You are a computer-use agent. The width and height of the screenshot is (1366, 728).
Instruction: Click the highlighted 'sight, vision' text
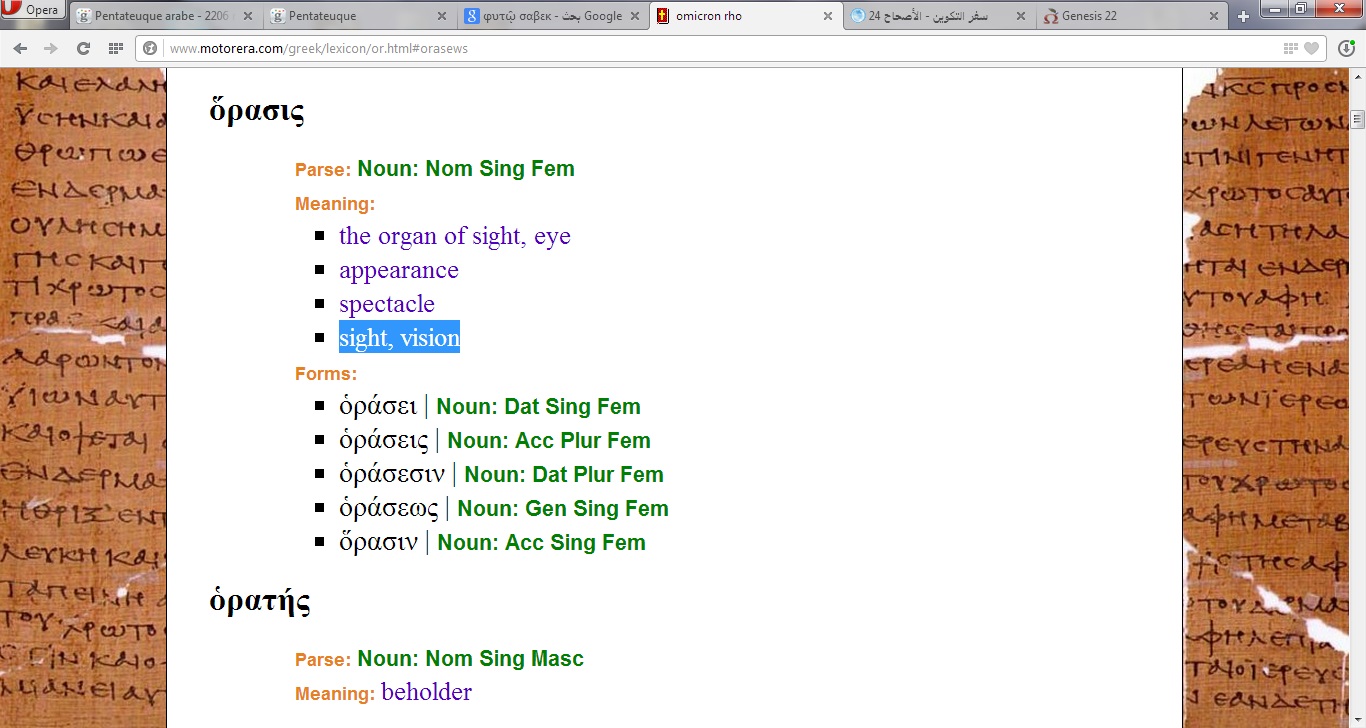pos(399,338)
